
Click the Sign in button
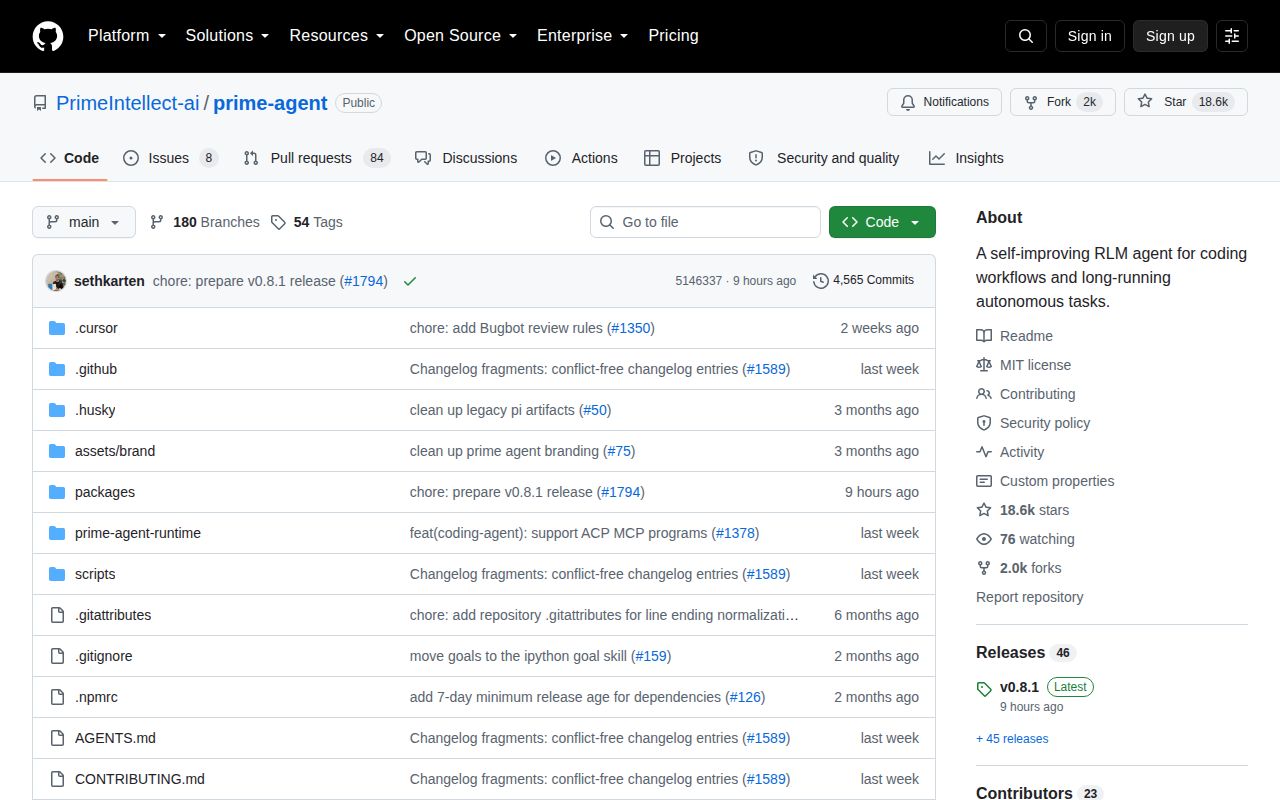pos(1089,36)
